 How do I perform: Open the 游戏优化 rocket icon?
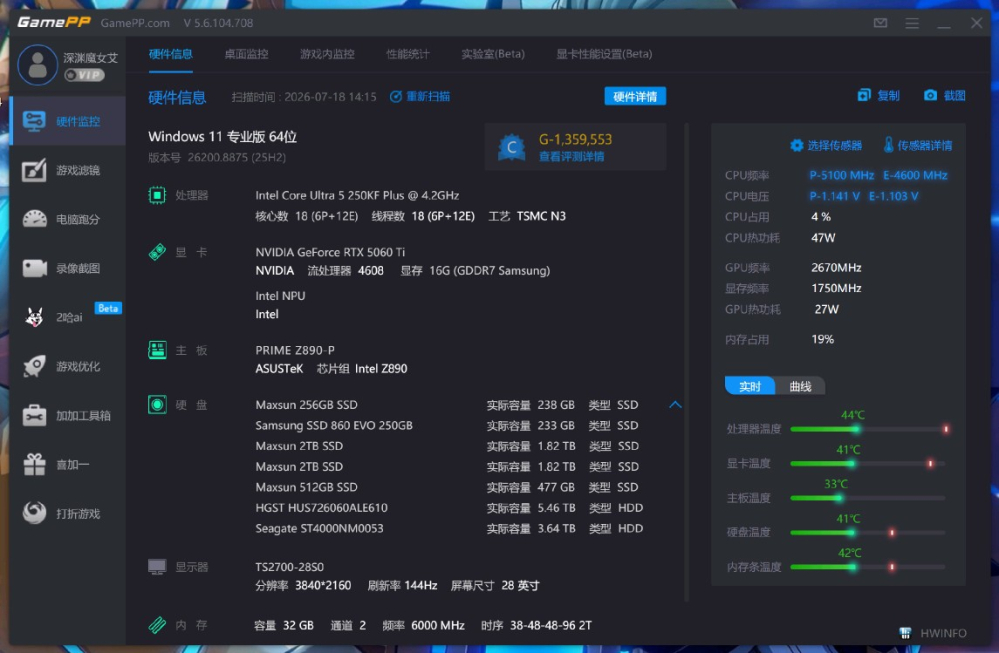(x=34, y=366)
